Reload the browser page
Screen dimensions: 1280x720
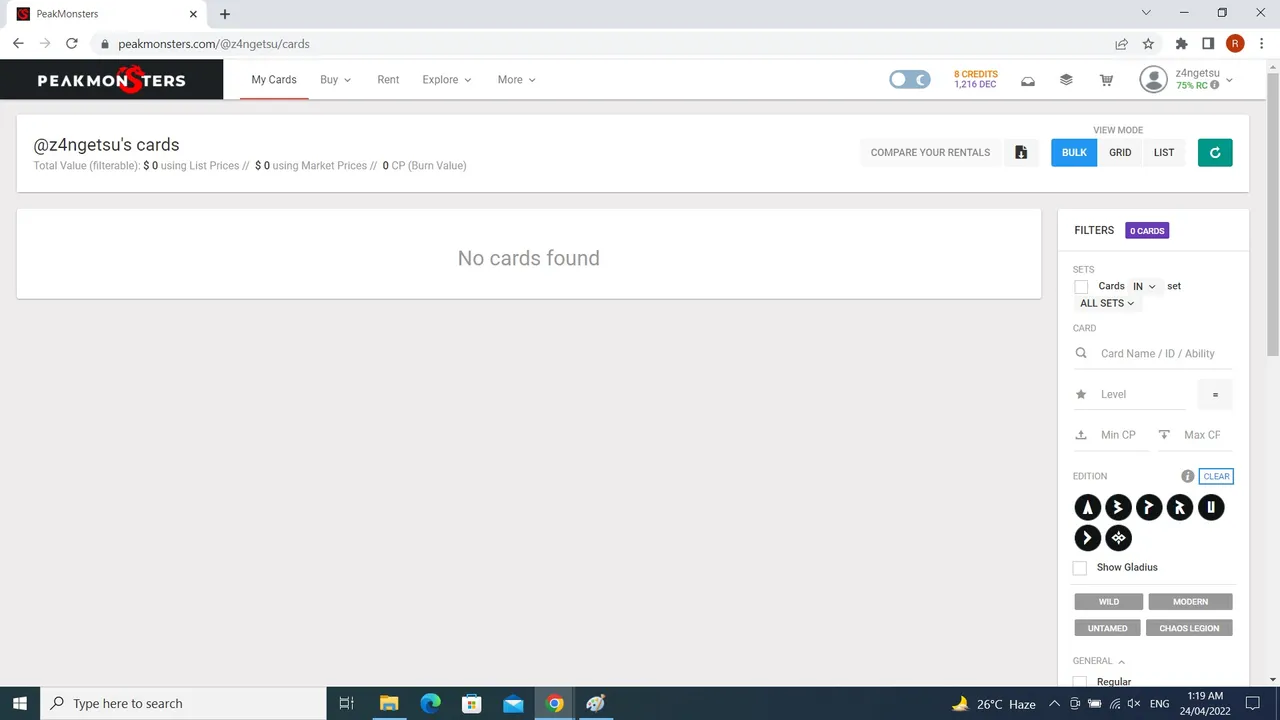coord(72,44)
